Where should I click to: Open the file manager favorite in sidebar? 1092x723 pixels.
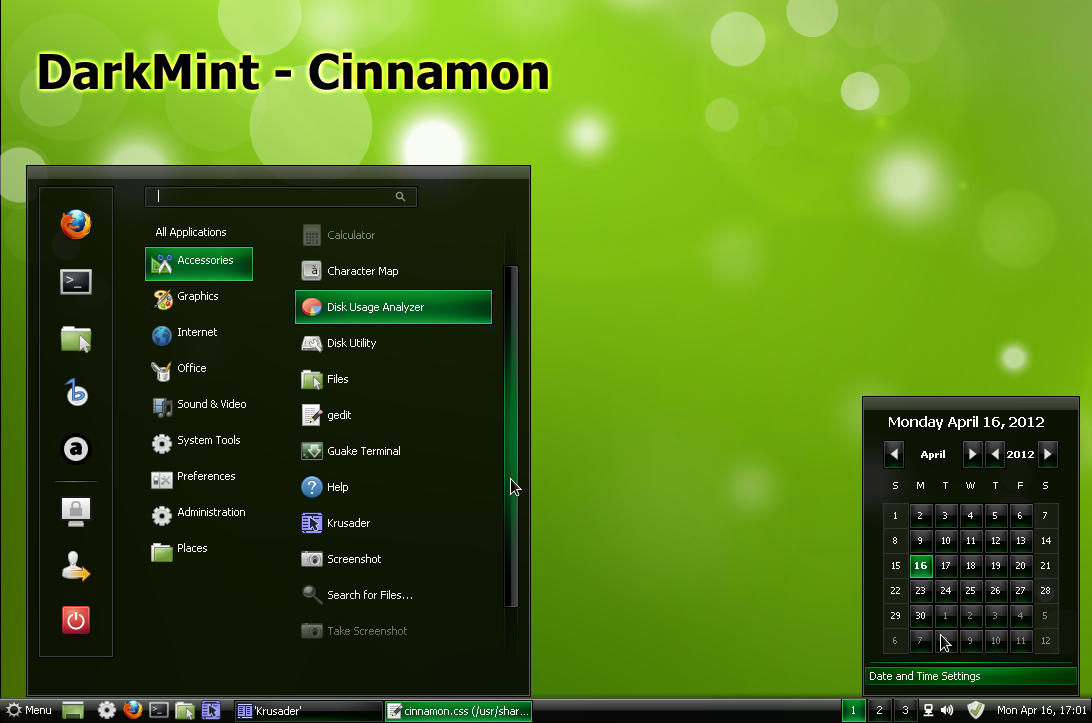(x=76, y=339)
